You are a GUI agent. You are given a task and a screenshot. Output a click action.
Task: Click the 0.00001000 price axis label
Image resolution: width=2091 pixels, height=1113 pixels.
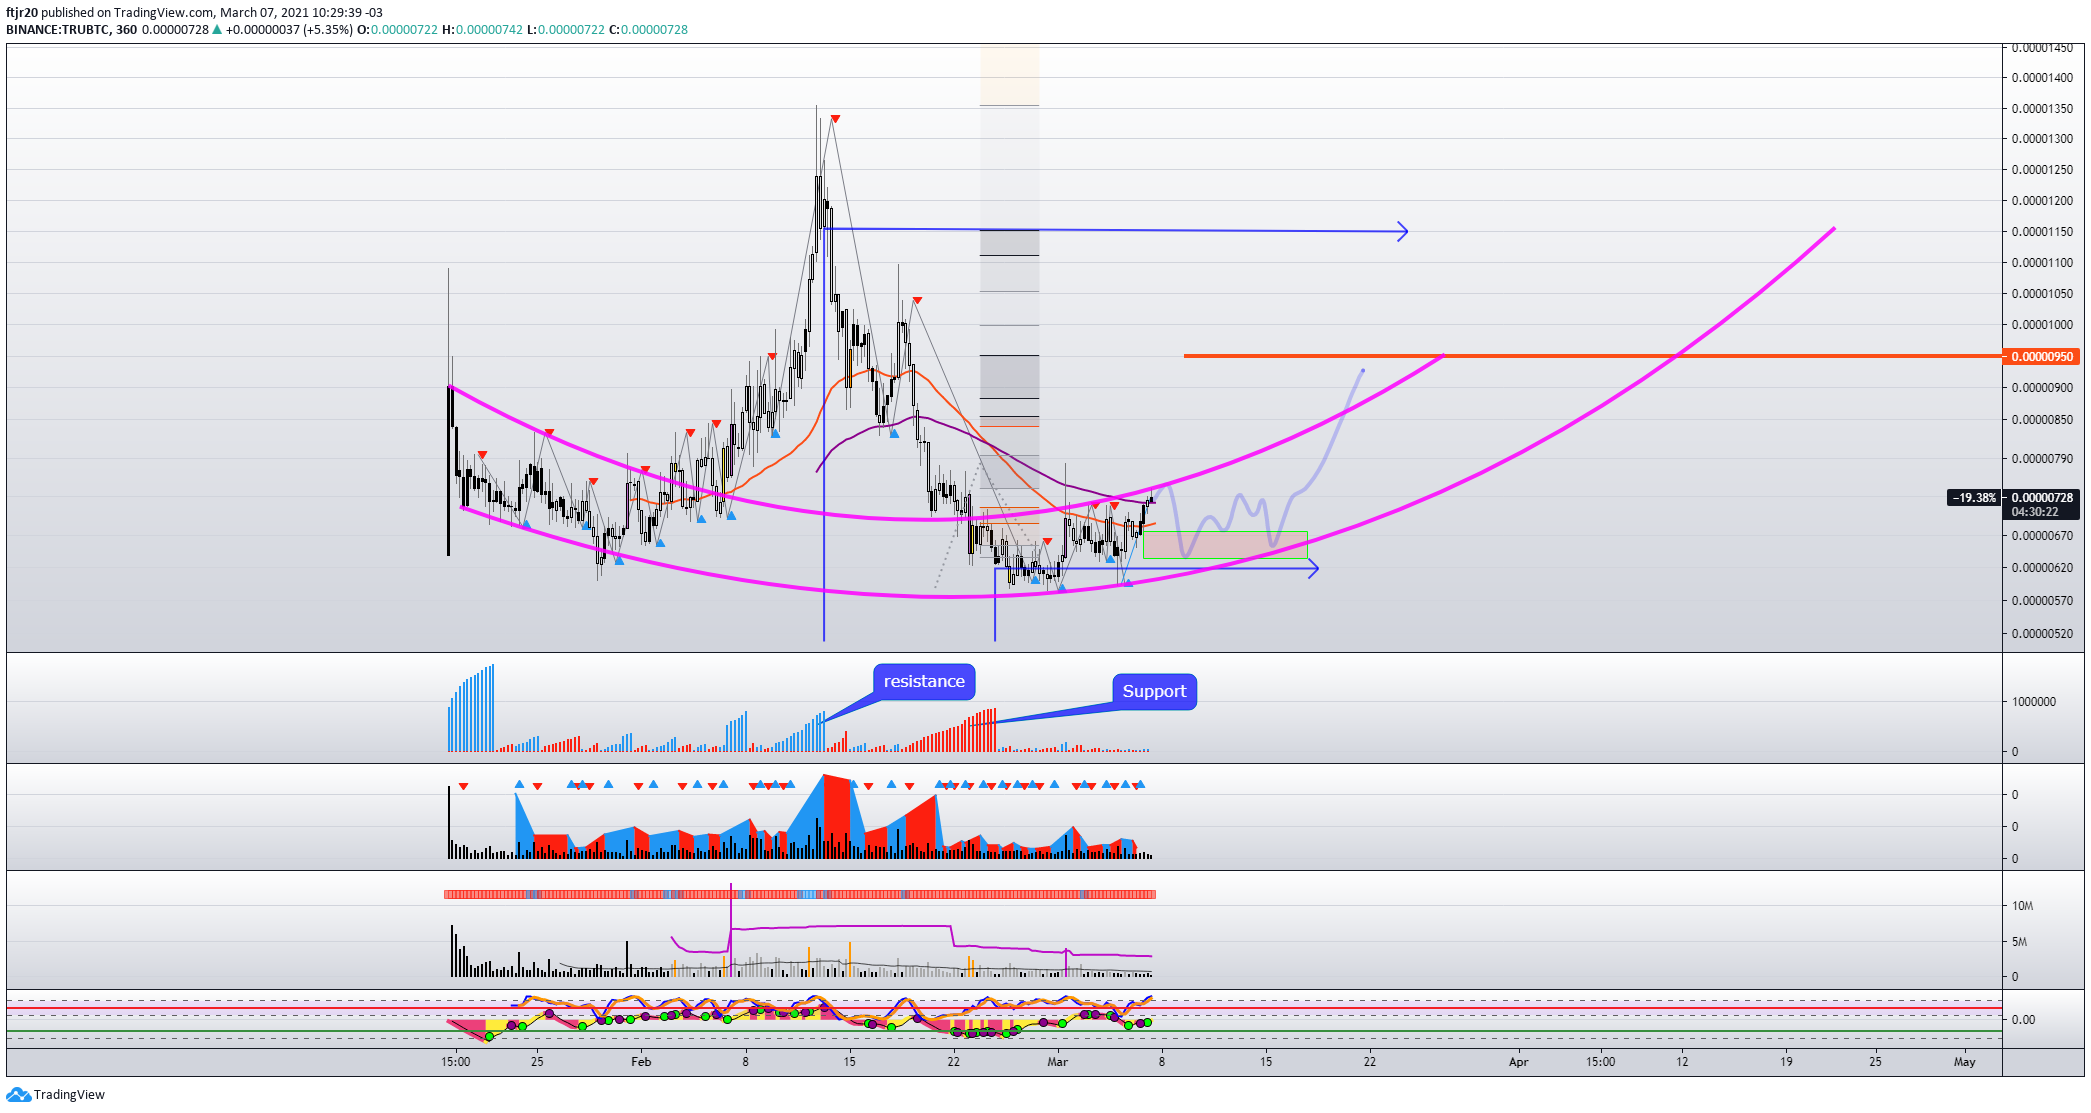pyautogui.click(x=2042, y=324)
